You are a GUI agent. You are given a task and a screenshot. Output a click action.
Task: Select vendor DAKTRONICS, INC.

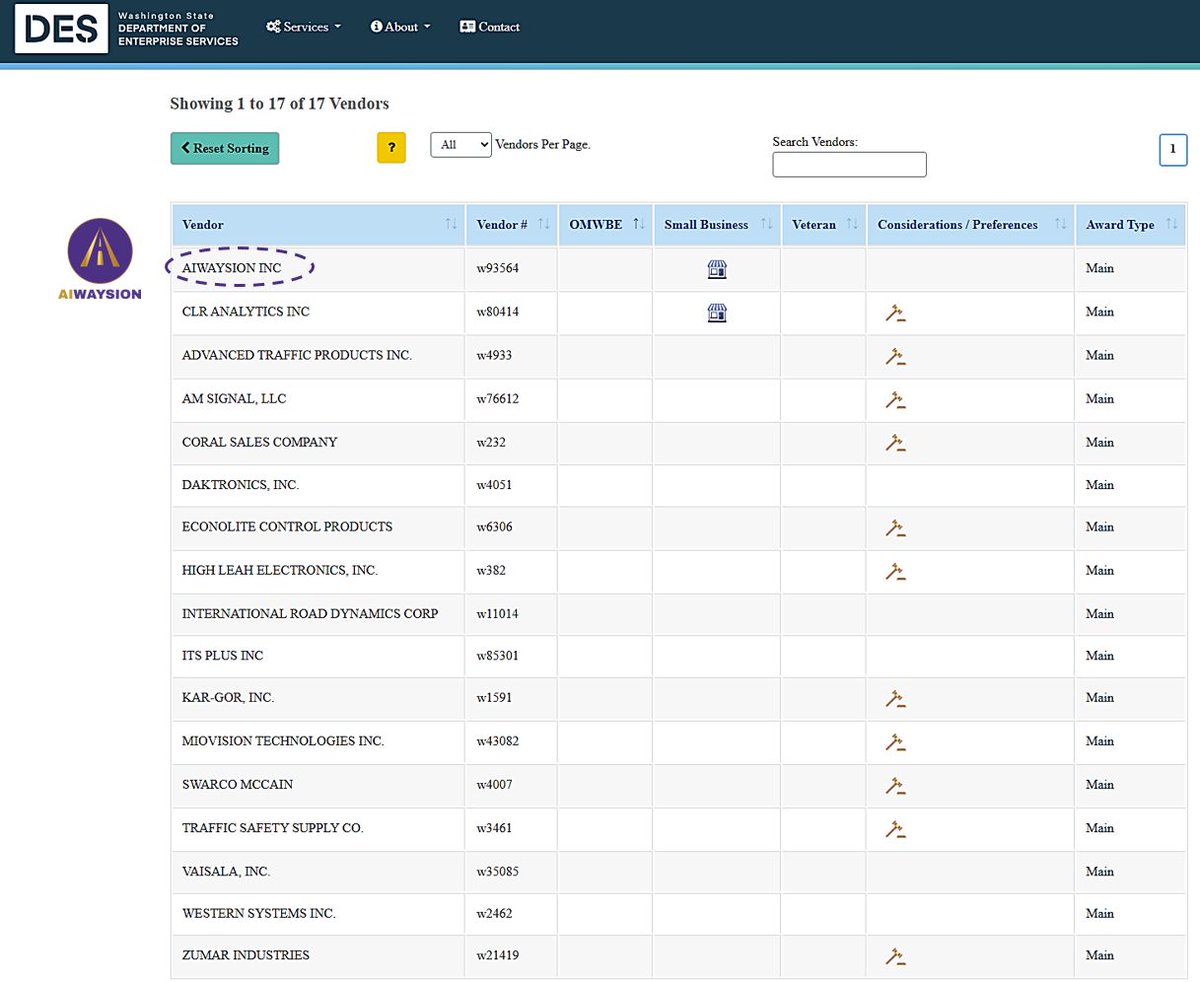[241, 484]
